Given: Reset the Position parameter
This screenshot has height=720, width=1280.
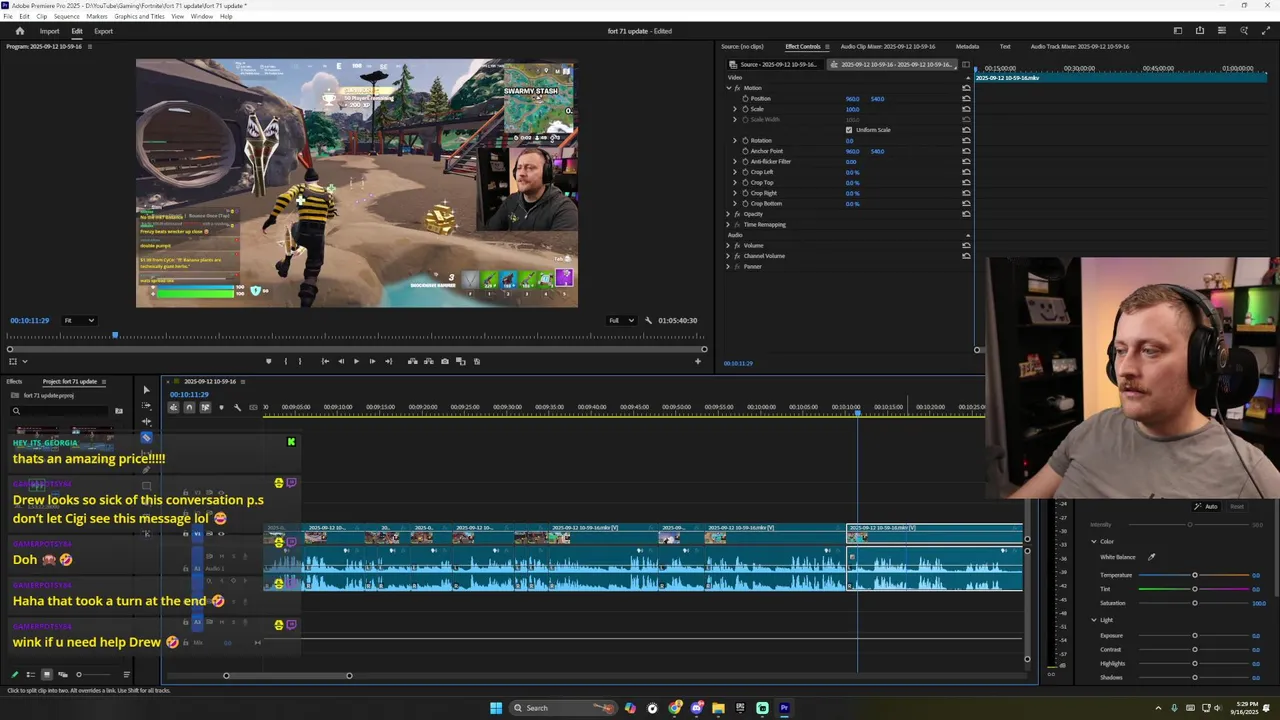Looking at the screenshot, I should tap(966, 98).
